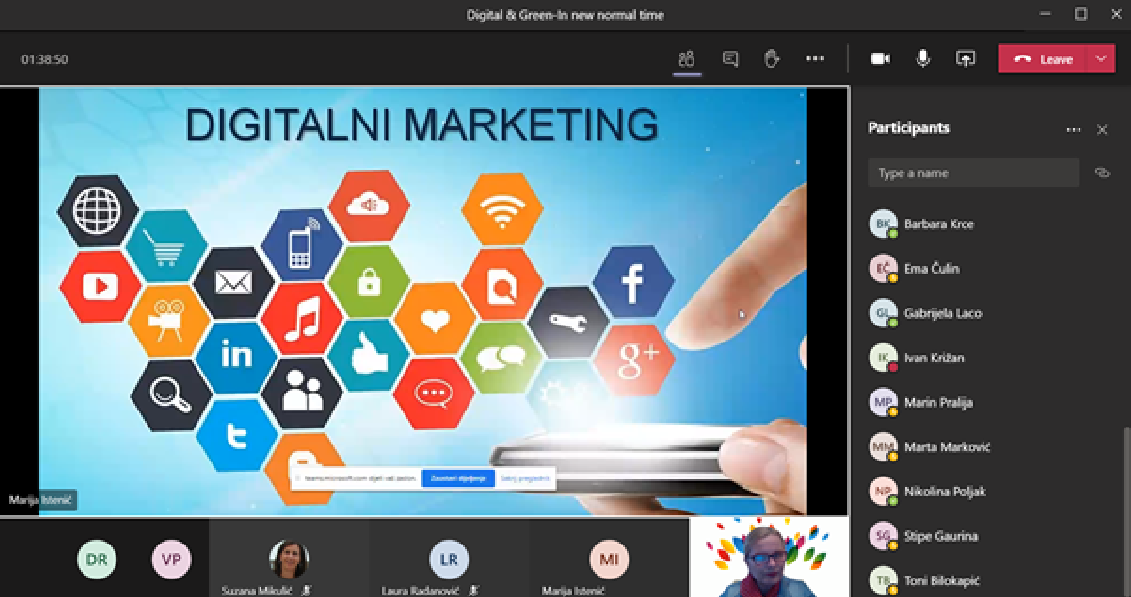Open more options in the Participants panel
1131x597 pixels.
[x=1073, y=130]
